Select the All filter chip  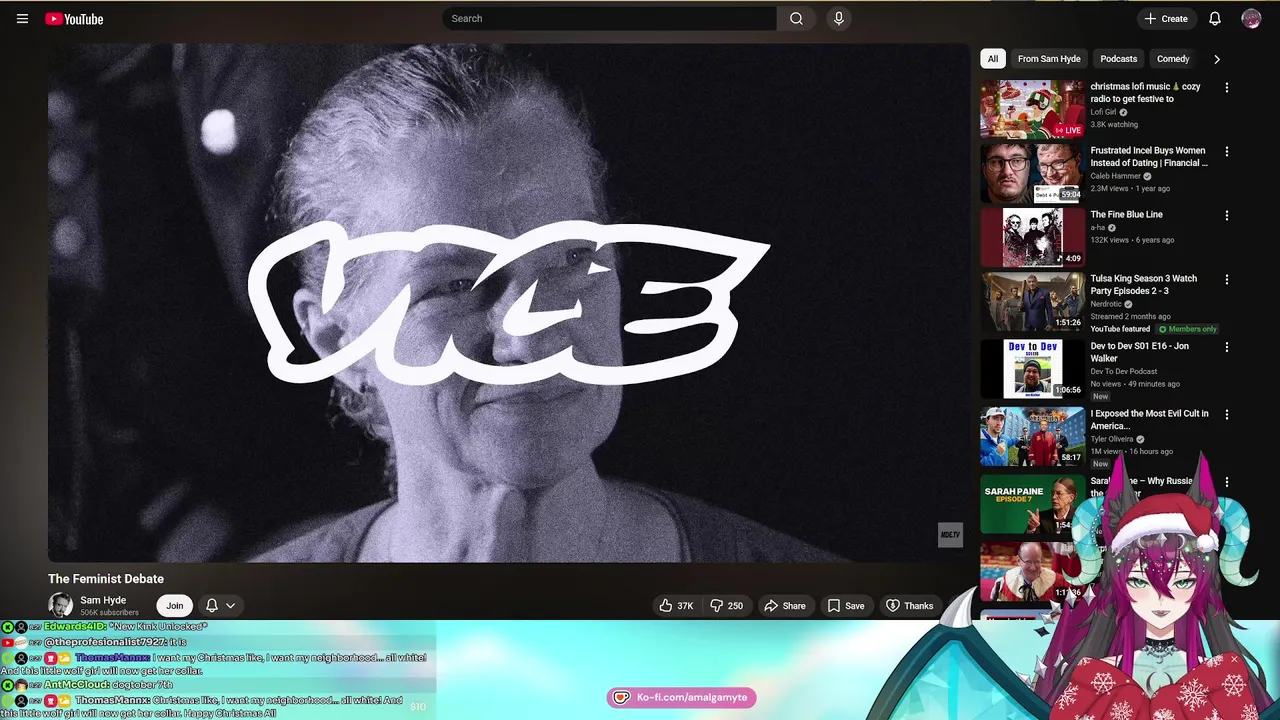point(992,59)
